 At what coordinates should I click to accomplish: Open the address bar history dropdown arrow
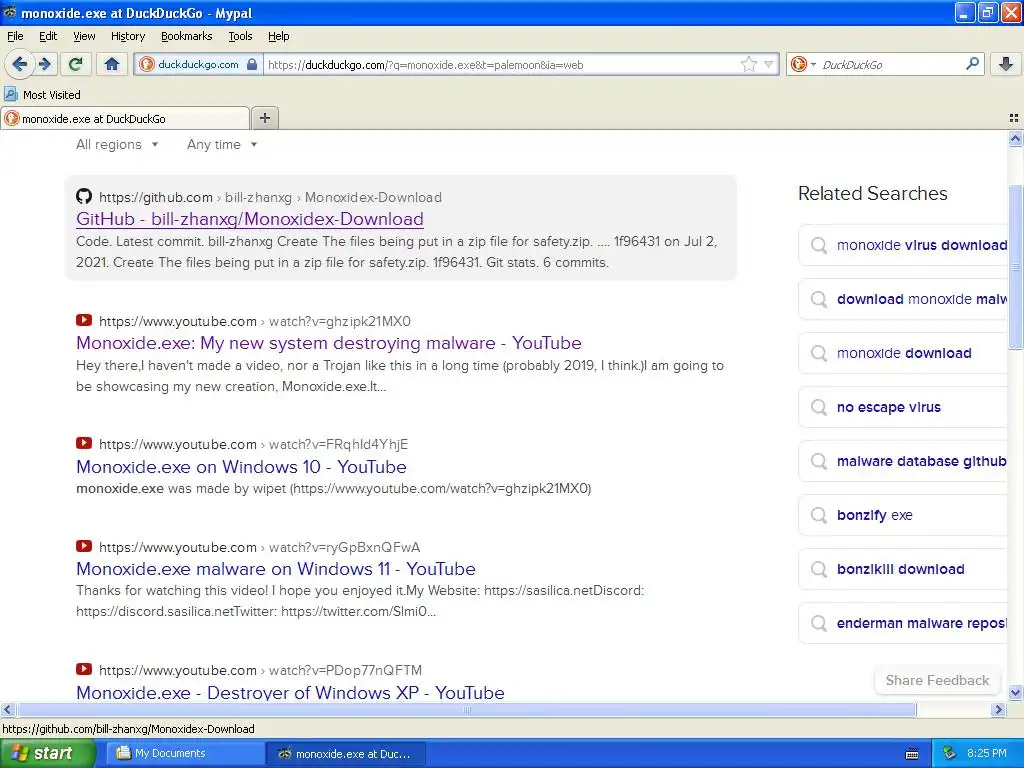coord(769,64)
